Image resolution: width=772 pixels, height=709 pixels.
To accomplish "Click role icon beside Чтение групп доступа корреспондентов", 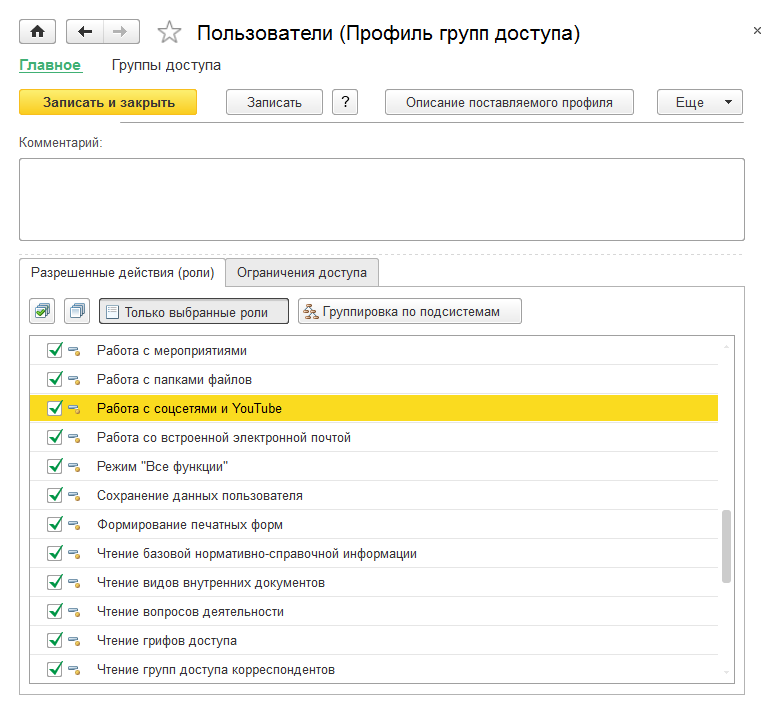I will 74,670.
